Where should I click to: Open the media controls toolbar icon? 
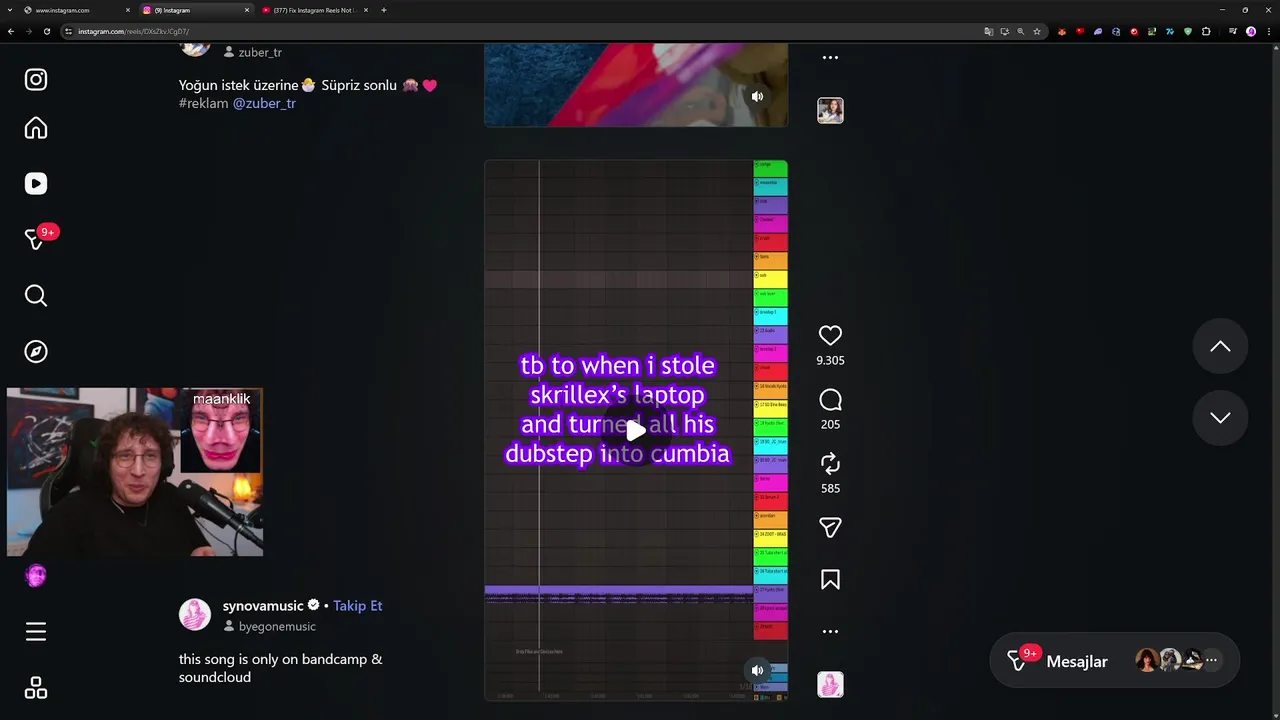pyautogui.click(x=1233, y=31)
